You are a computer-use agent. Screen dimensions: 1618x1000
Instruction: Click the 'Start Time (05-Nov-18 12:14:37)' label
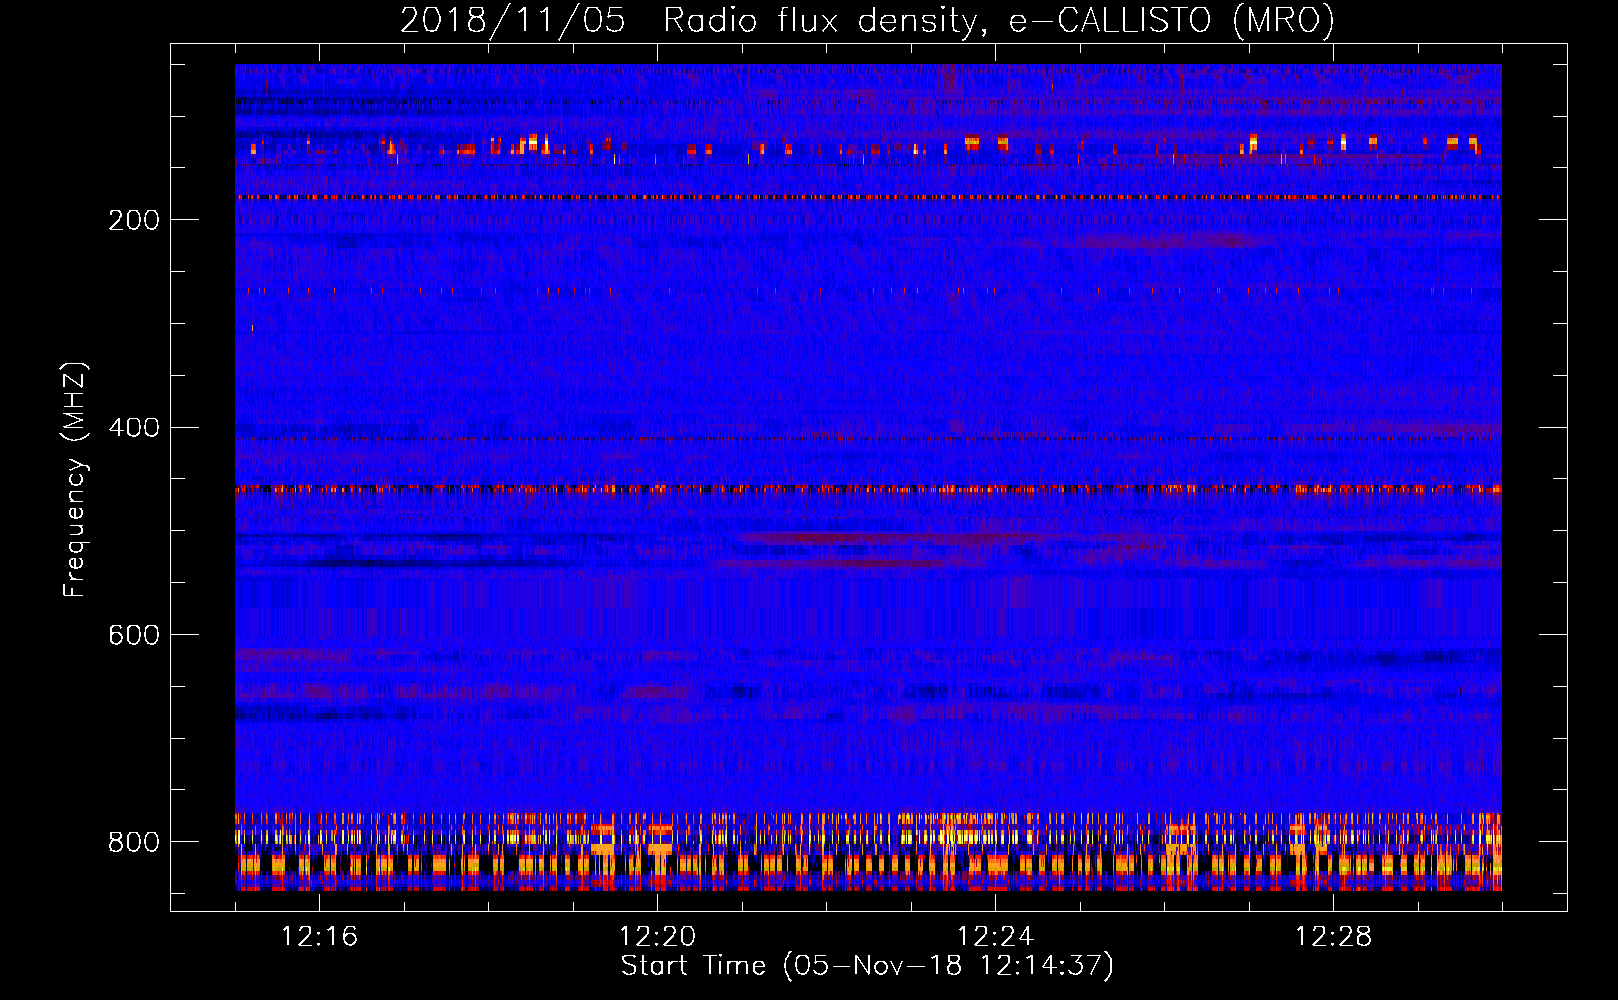click(x=867, y=966)
